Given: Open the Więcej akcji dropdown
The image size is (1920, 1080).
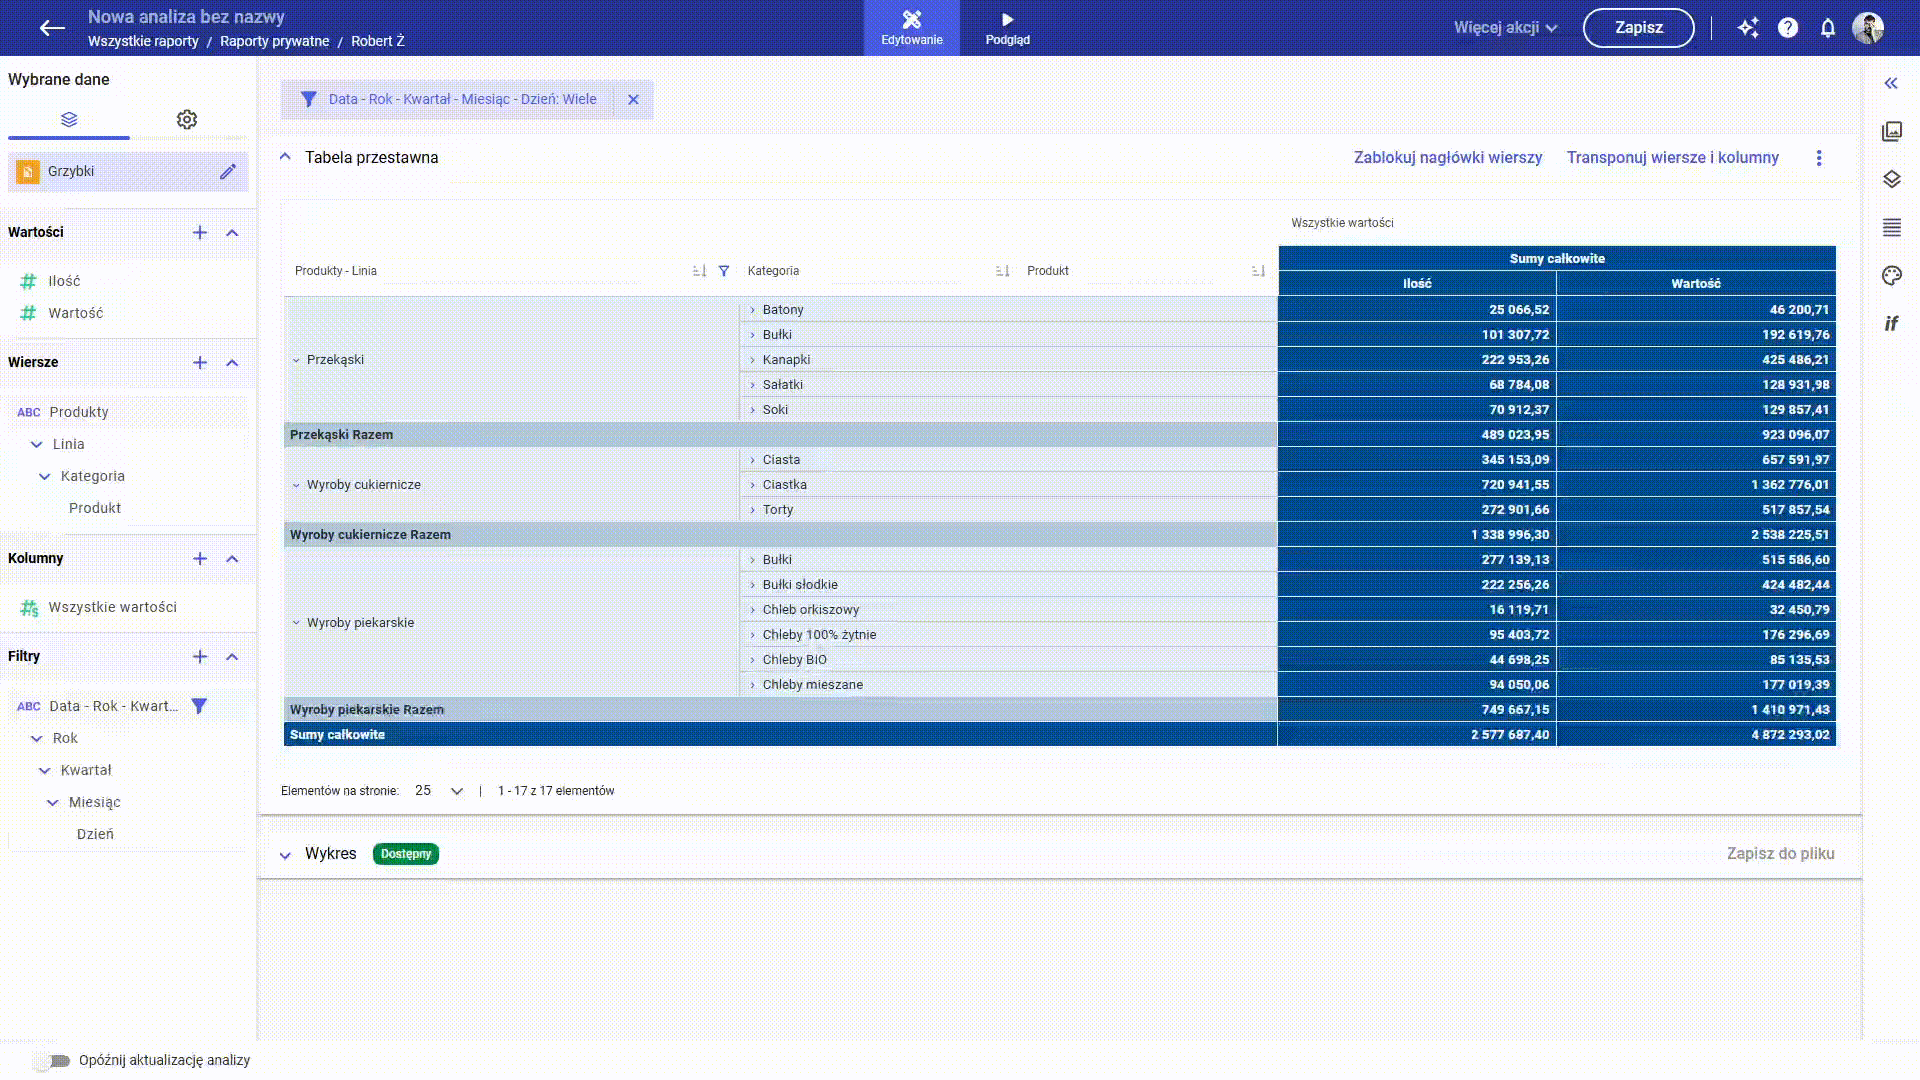Looking at the screenshot, I should tap(1505, 28).
